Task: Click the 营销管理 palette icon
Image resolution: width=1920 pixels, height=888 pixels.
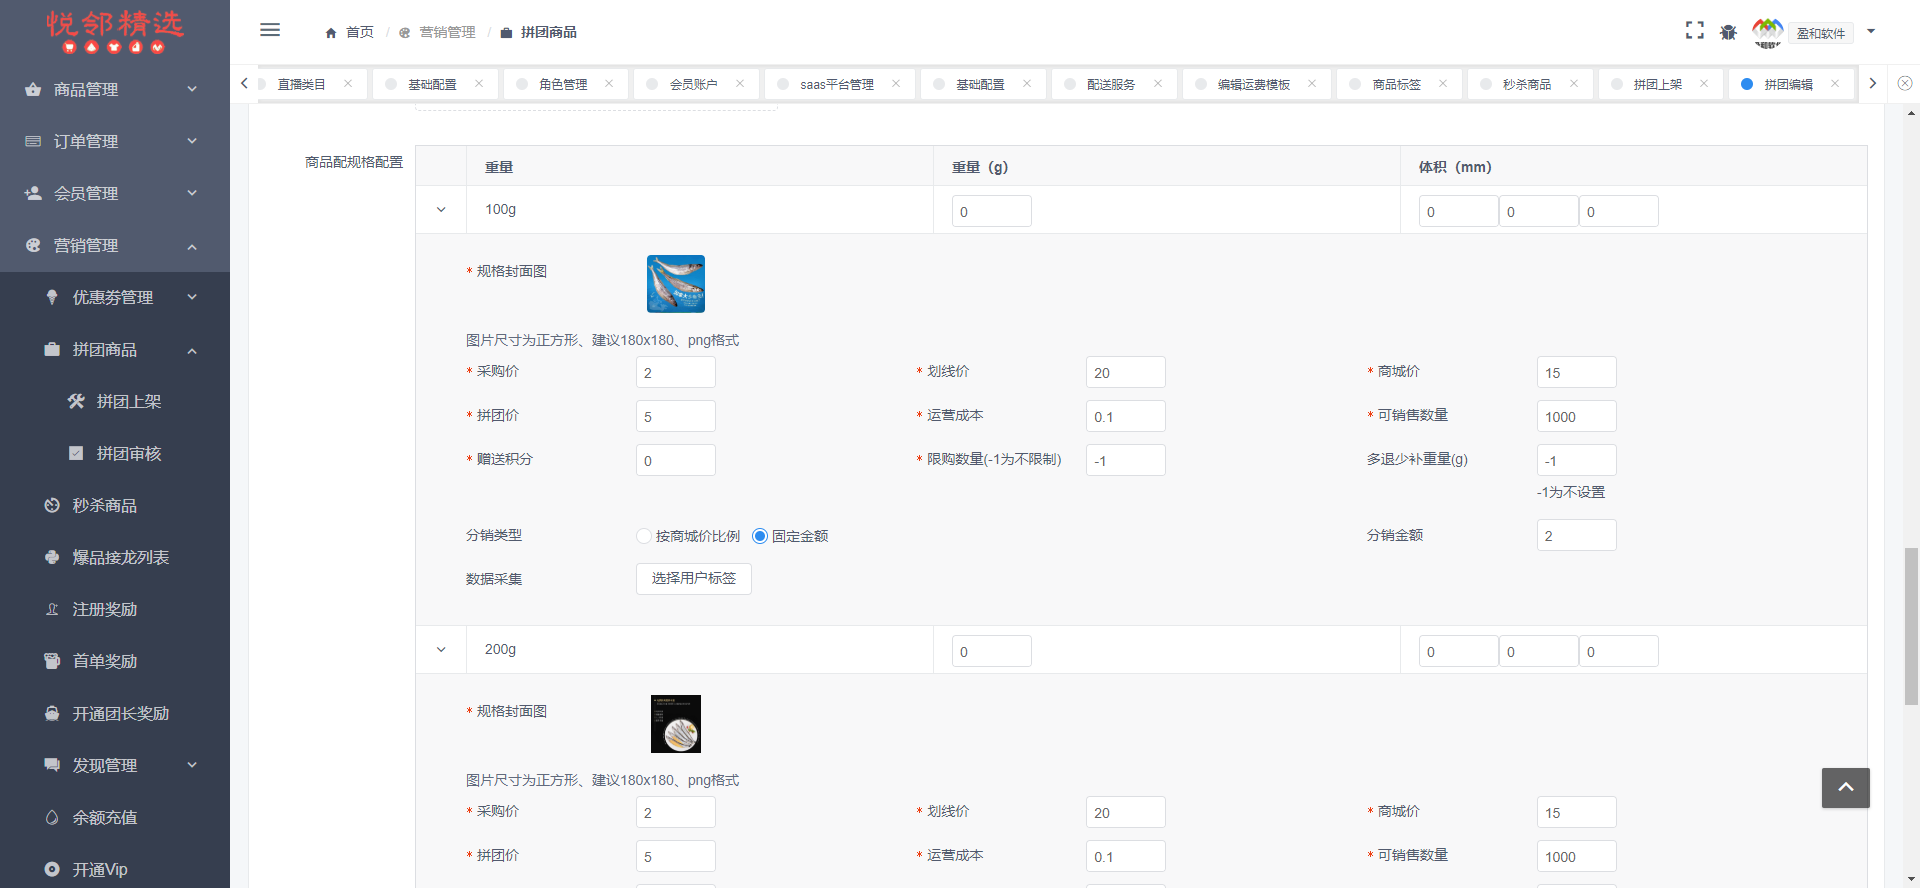Action: pos(33,245)
